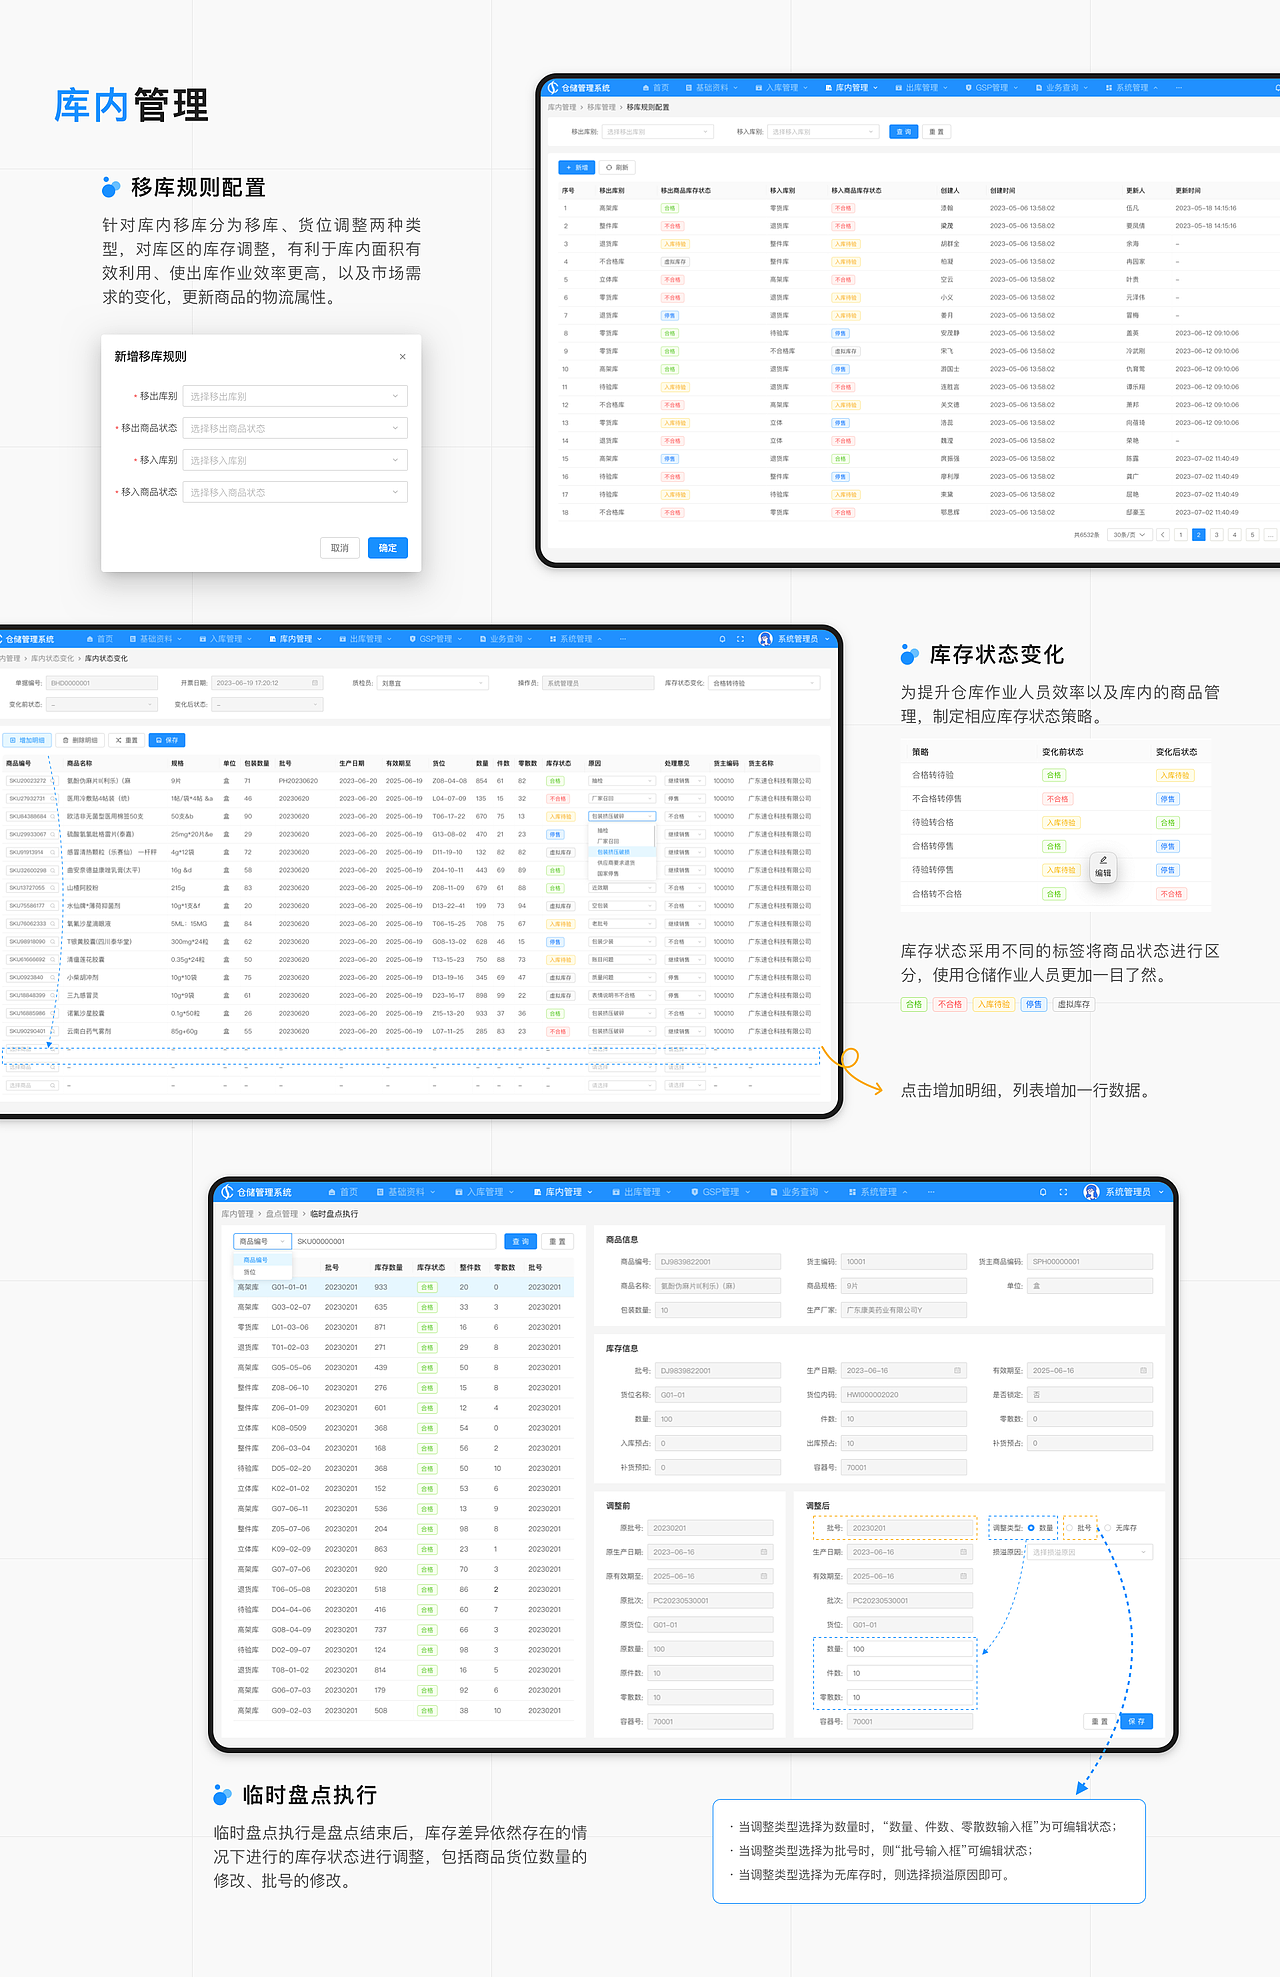Click 重置 next to 查询 in 移库规则配置
Image resolution: width=1280 pixels, height=1977 pixels.
tap(936, 132)
